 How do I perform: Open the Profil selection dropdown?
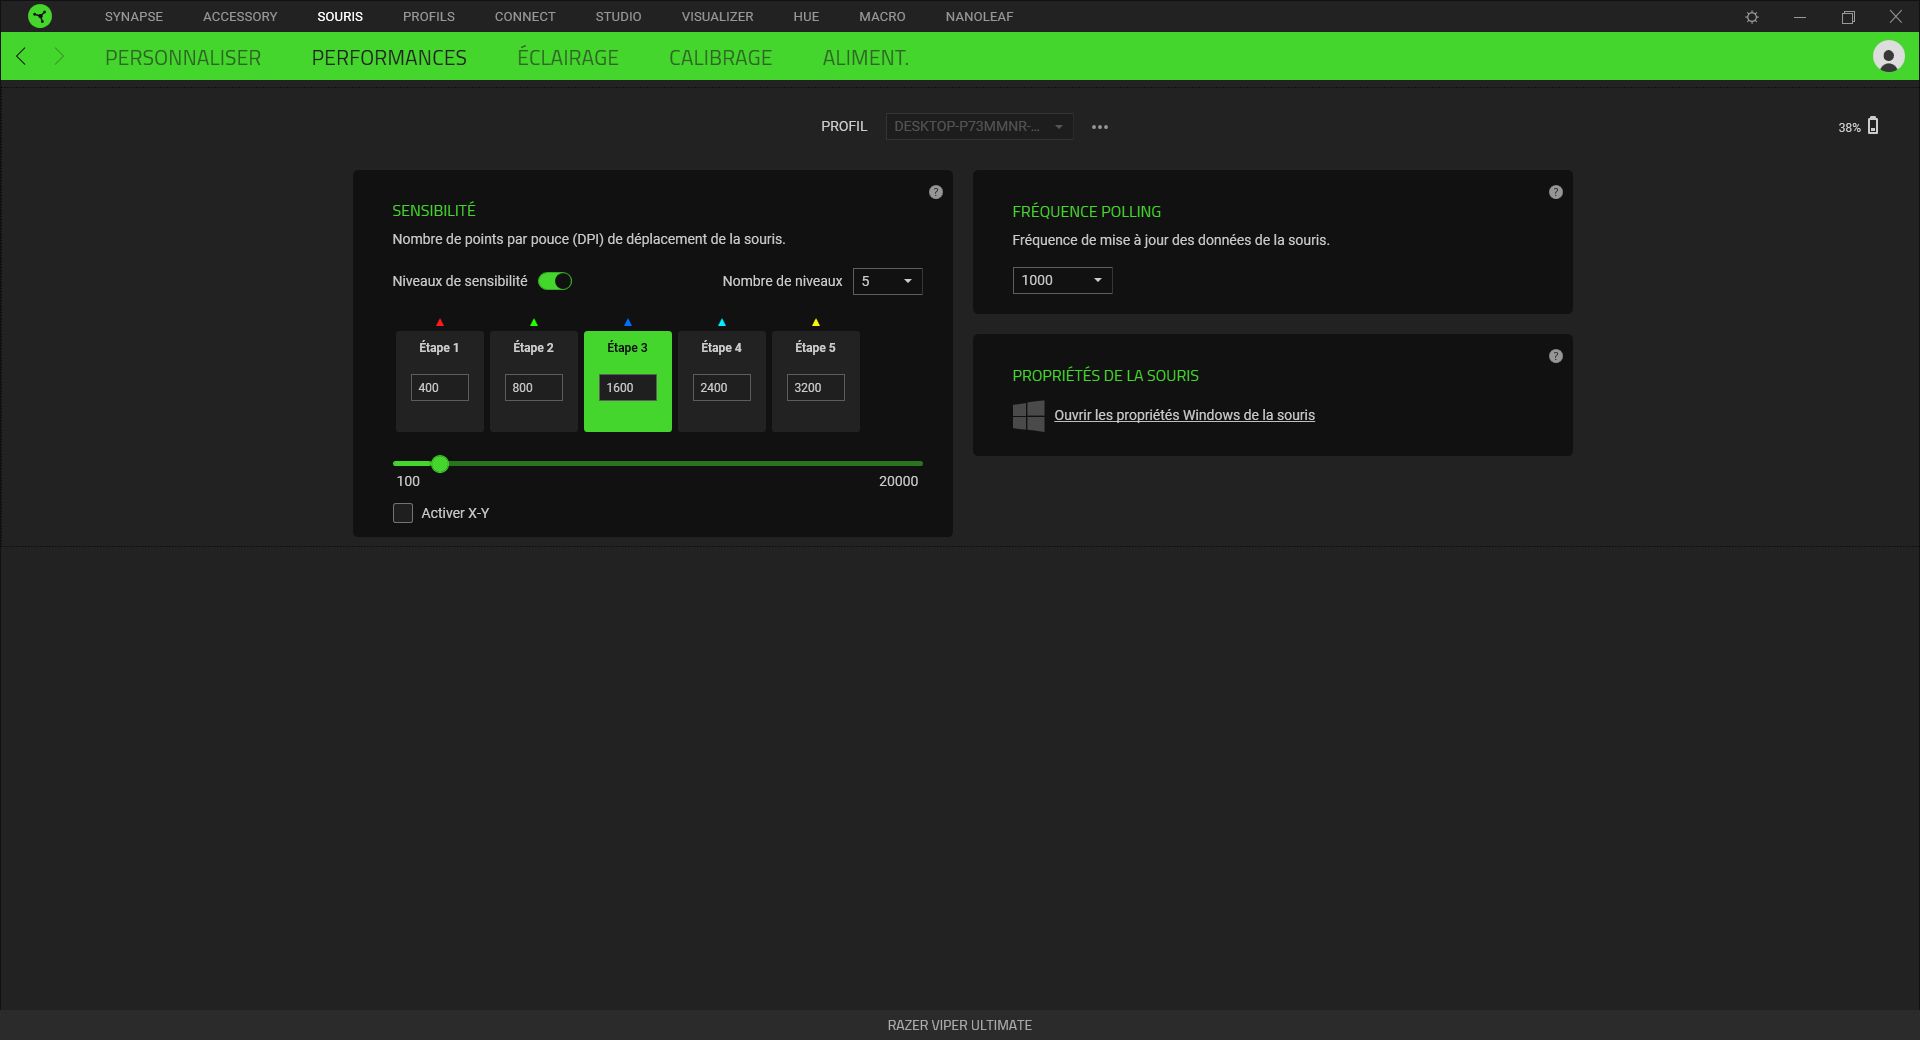979,126
